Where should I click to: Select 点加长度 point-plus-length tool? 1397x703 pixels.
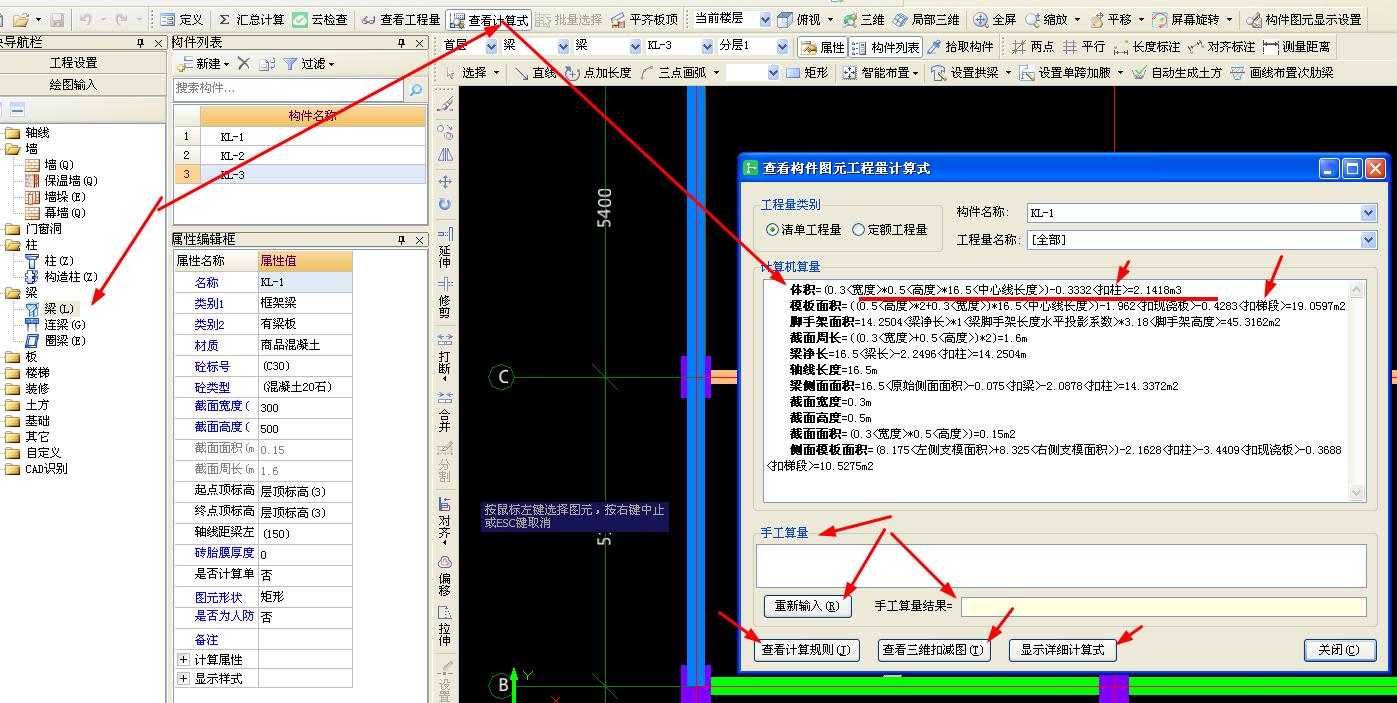click(598, 73)
